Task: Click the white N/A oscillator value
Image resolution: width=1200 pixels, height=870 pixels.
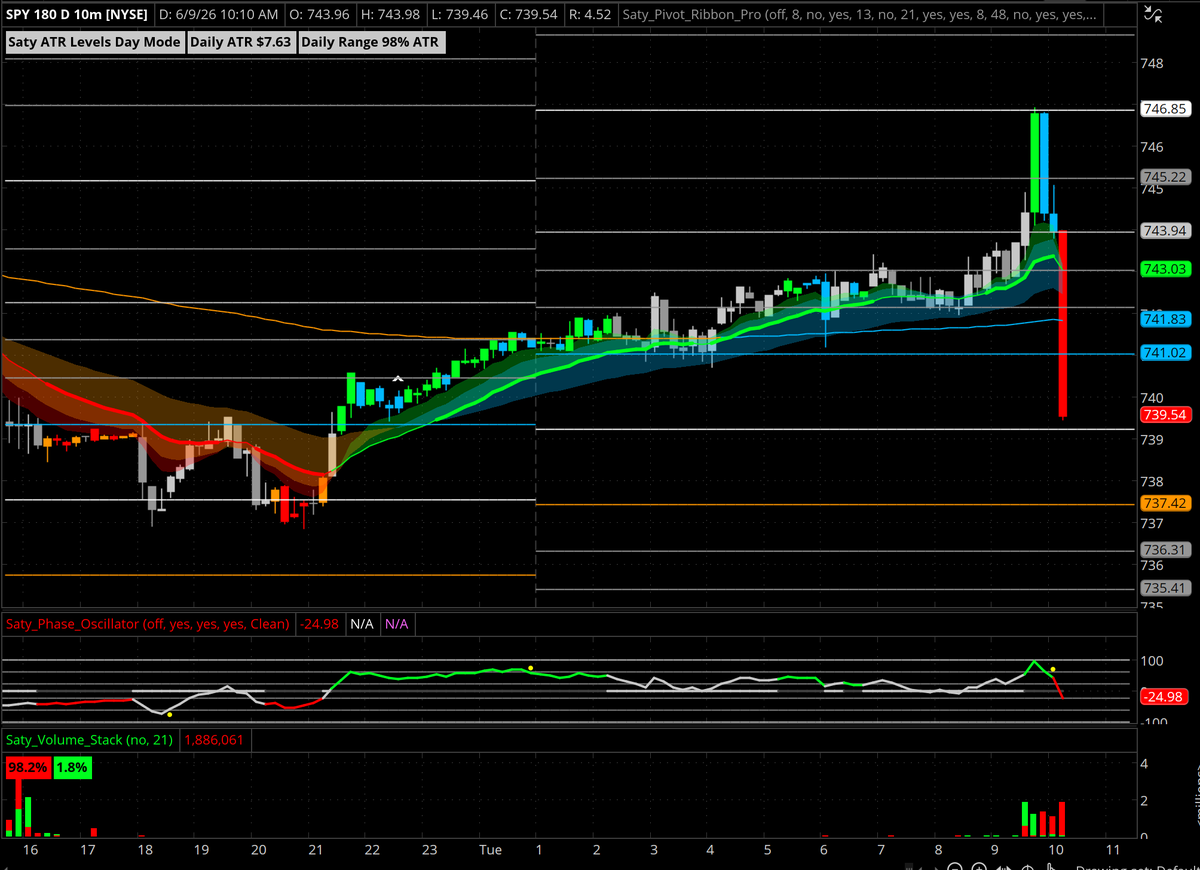Action: (x=362, y=624)
